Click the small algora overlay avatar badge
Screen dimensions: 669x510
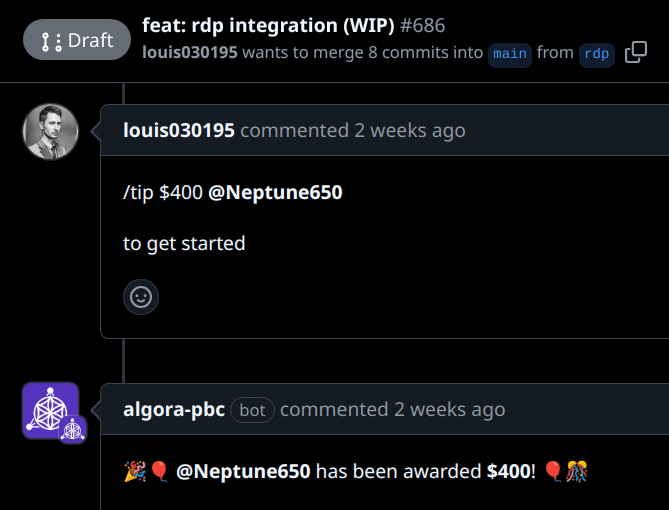[x=73, y=429]
